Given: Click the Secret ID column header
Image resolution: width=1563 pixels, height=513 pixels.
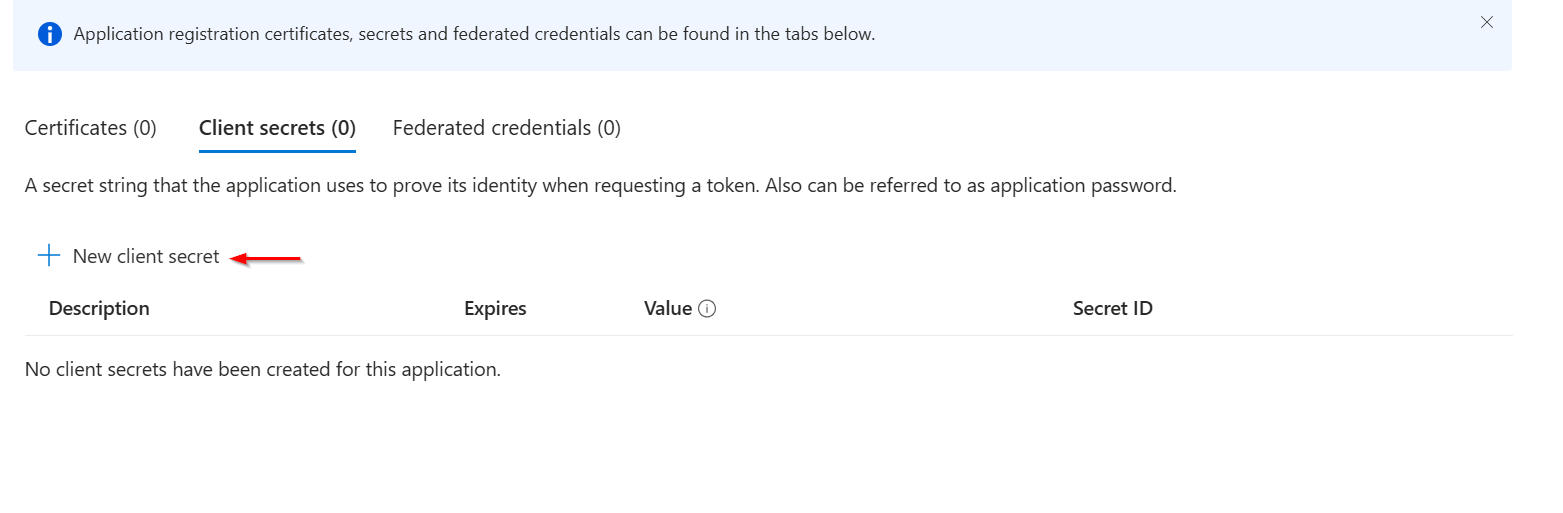Looking at the screenshot, I should click(x=1112, y=309).
